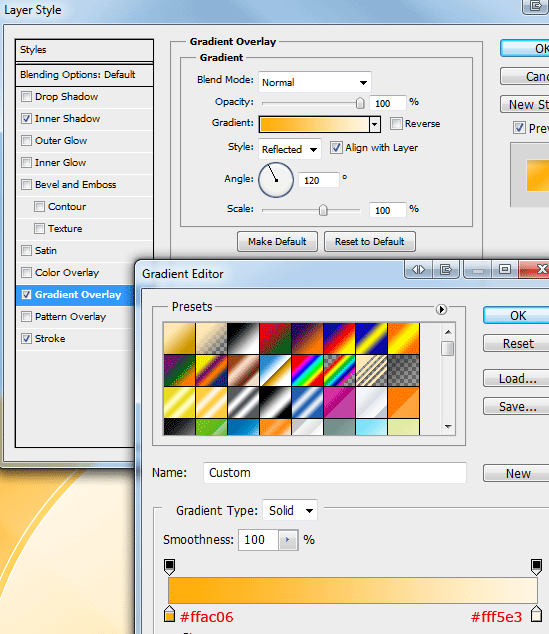Click the Make Default button
The image size is (549, 634).
coord(277,241)
